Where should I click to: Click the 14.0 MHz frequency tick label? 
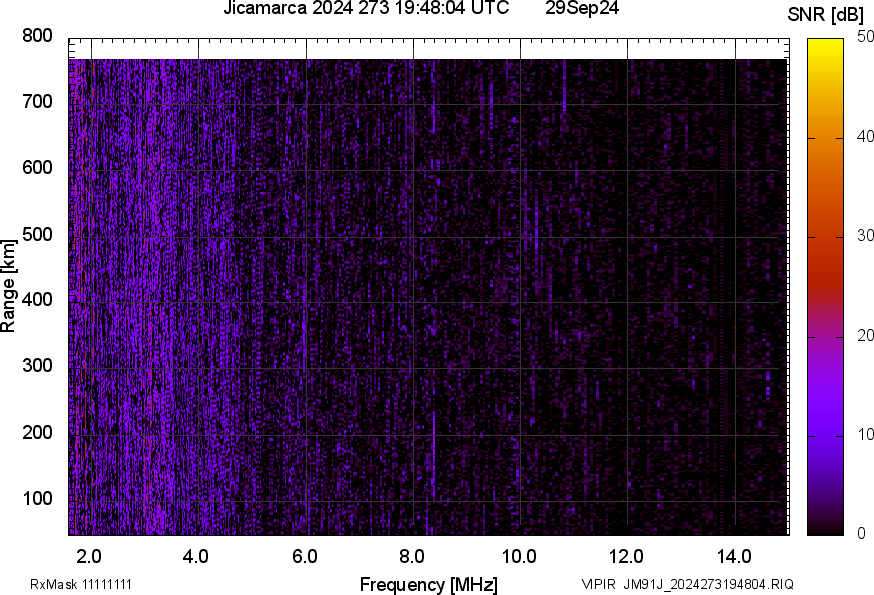tap(734, 556)
